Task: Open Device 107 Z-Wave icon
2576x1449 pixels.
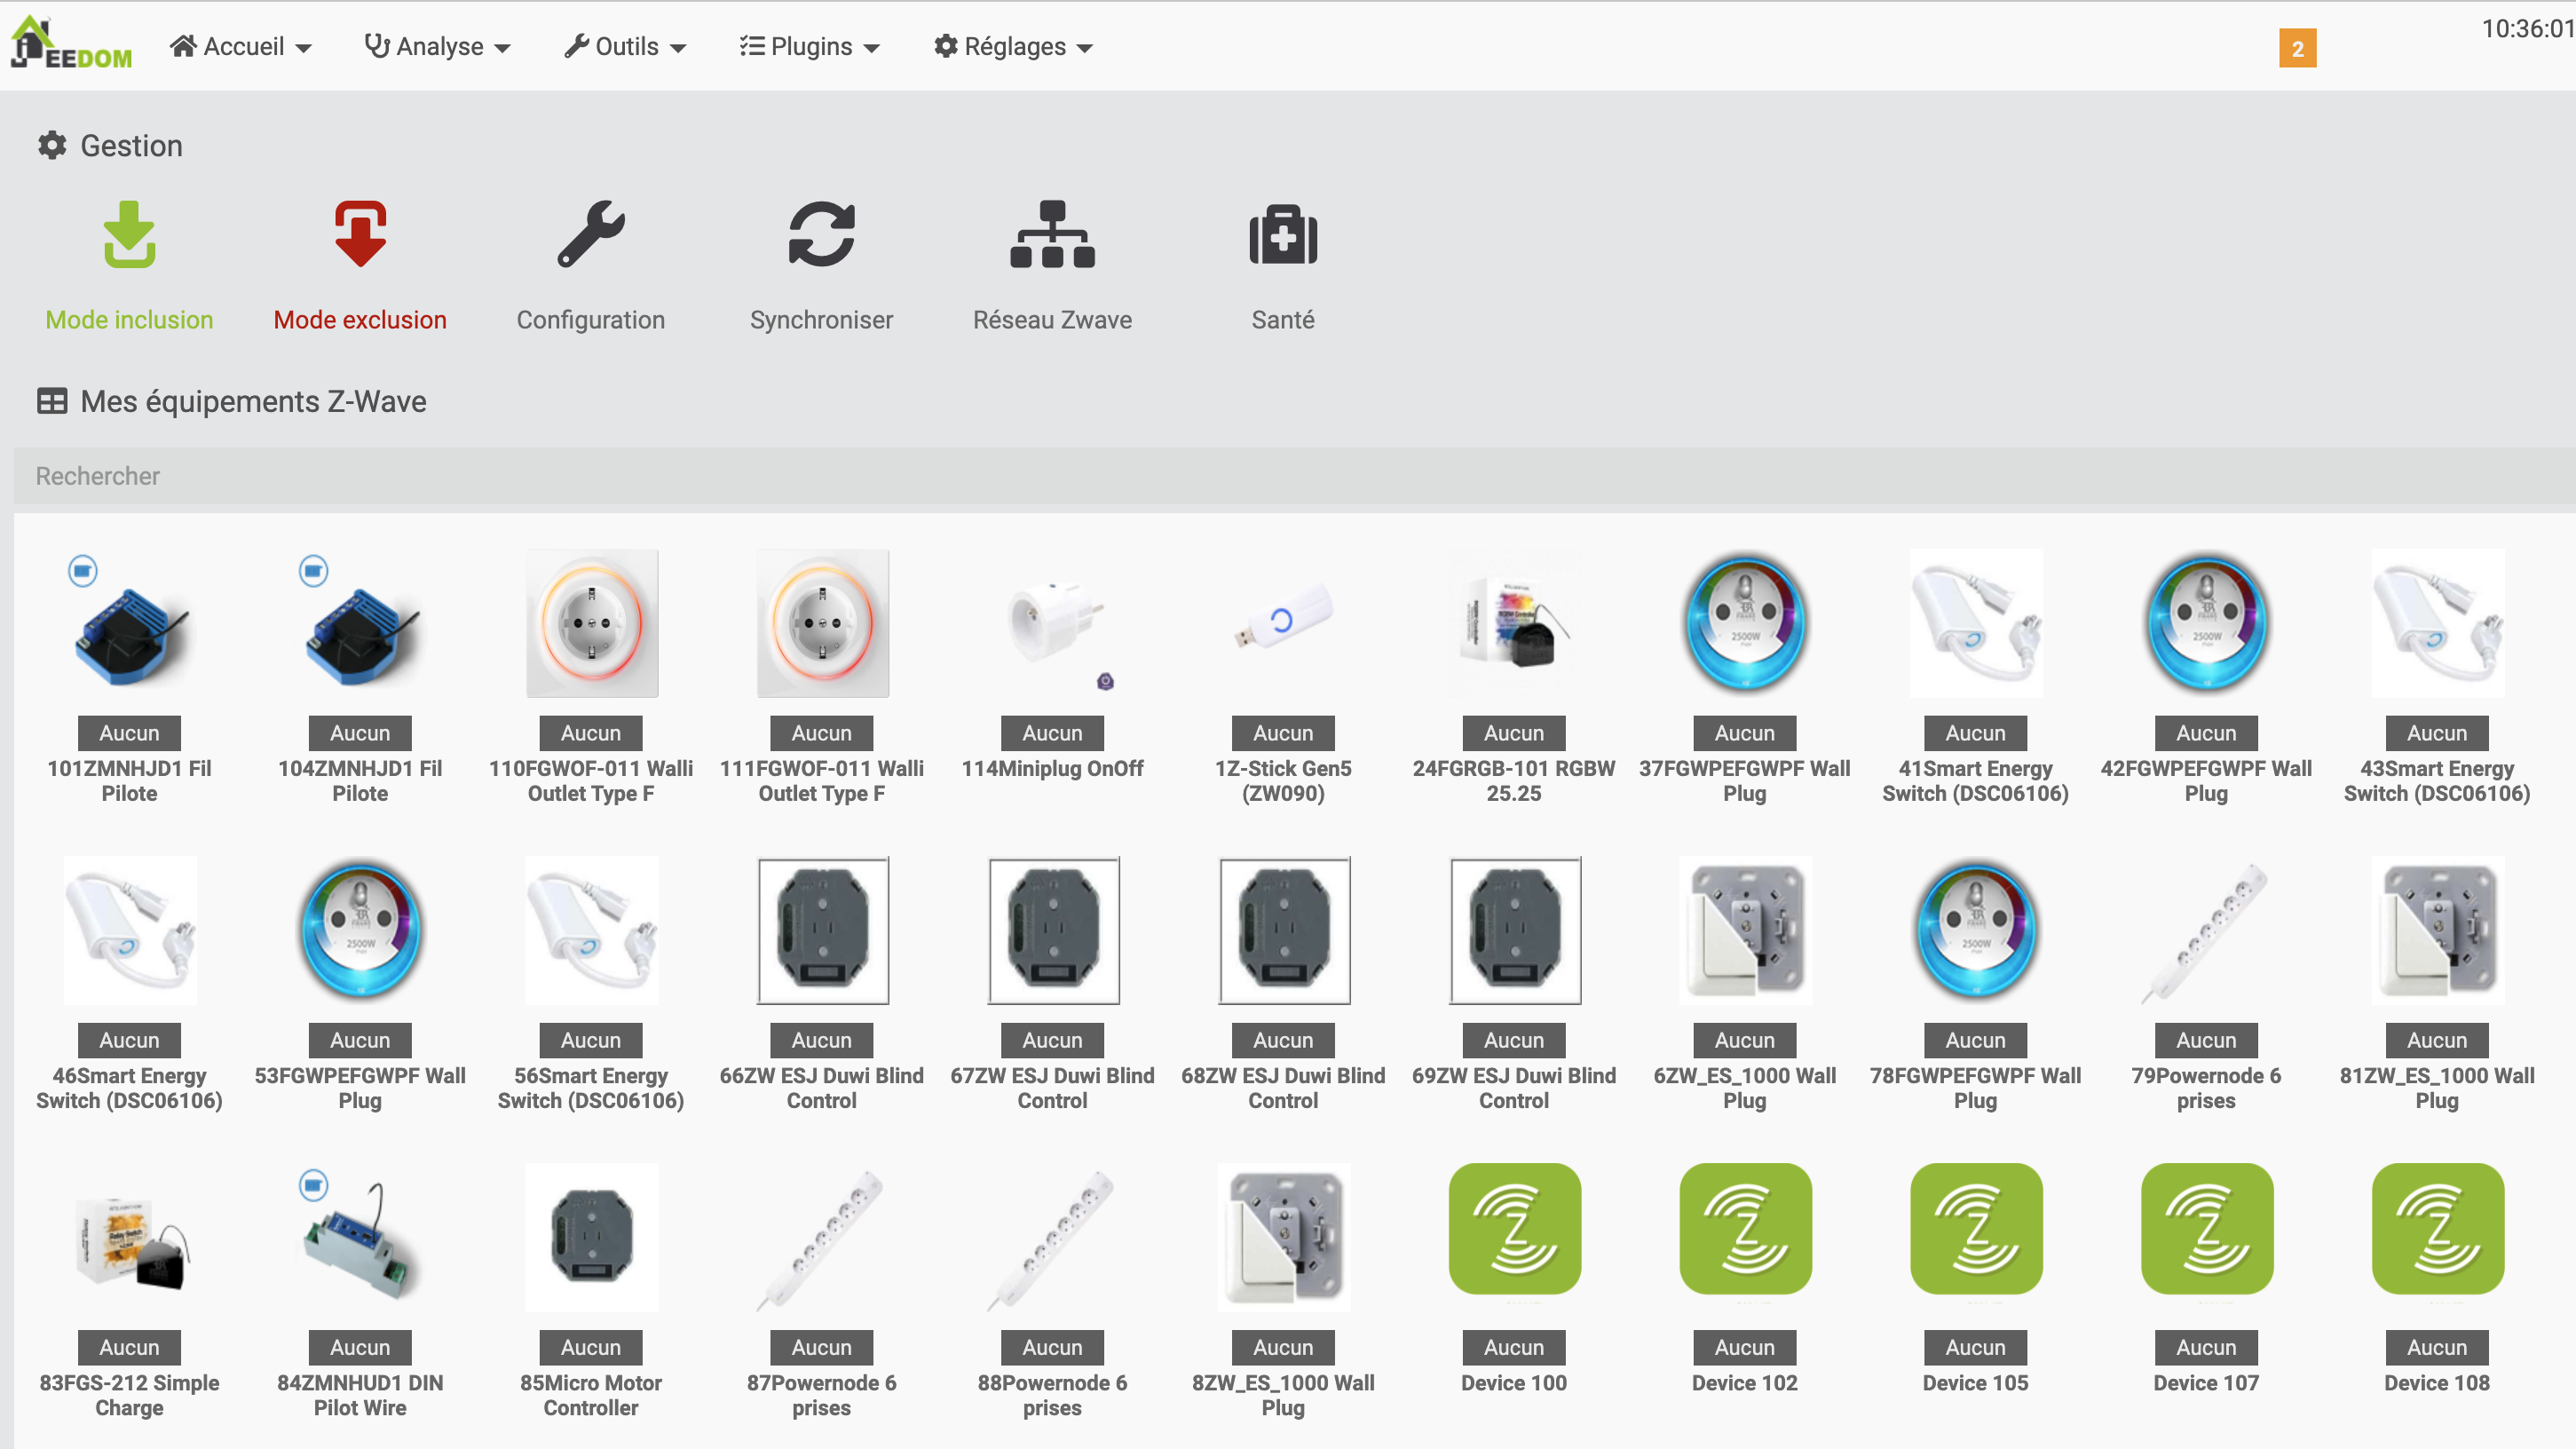Action: (x=2207, y=1229)
